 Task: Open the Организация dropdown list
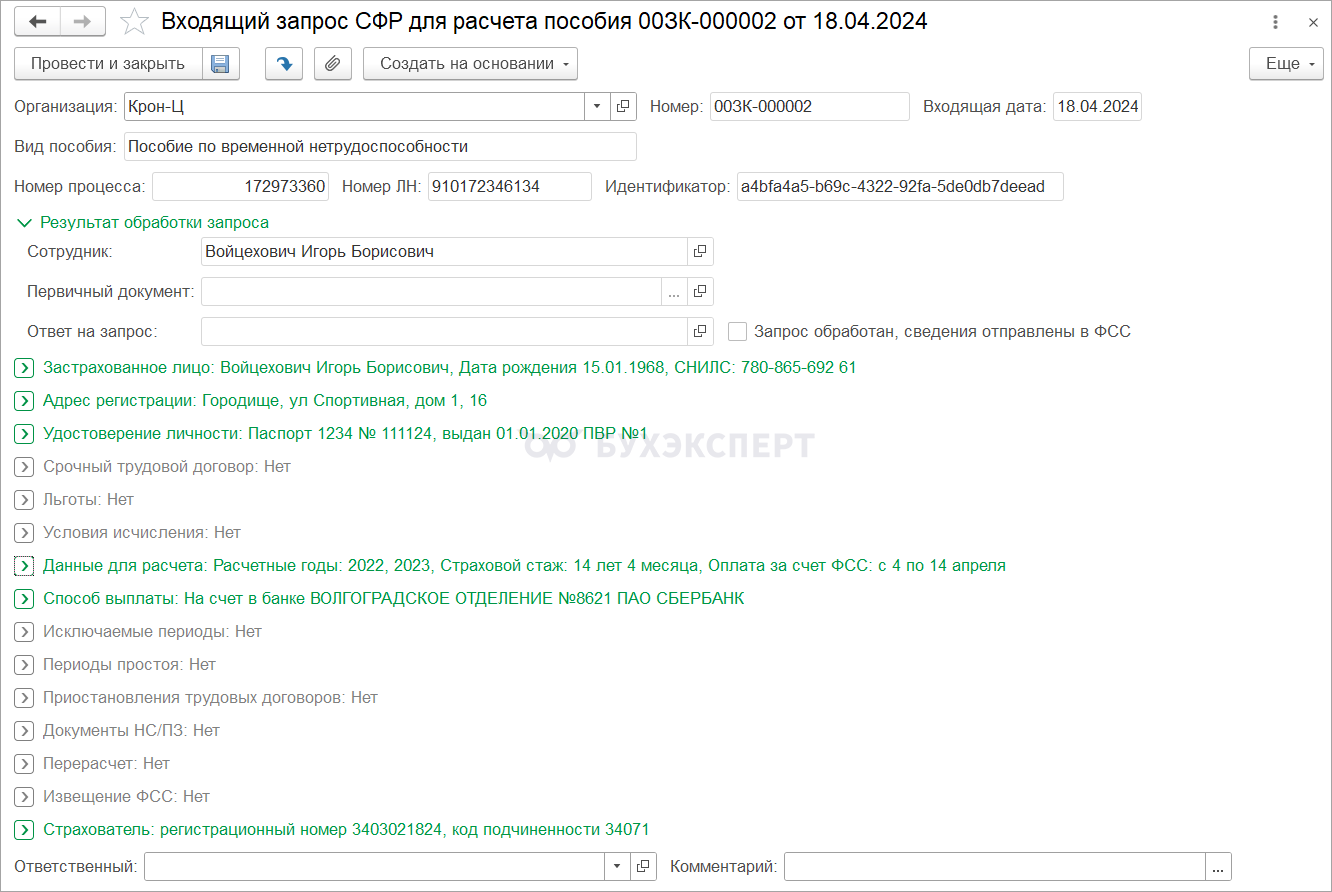(597, 106)
